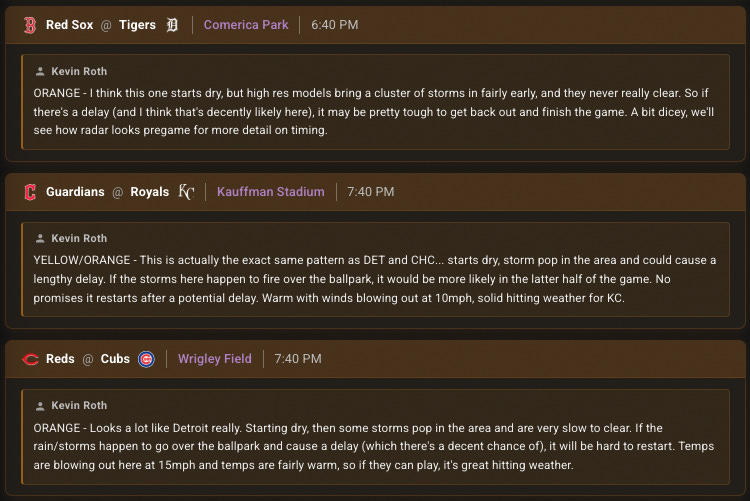Viewport: 750px width, 501px height.
Task: Click the YELLOW/ORANGE Kansas City weather note
Action: pyautogui.click(x=375, y=279)
